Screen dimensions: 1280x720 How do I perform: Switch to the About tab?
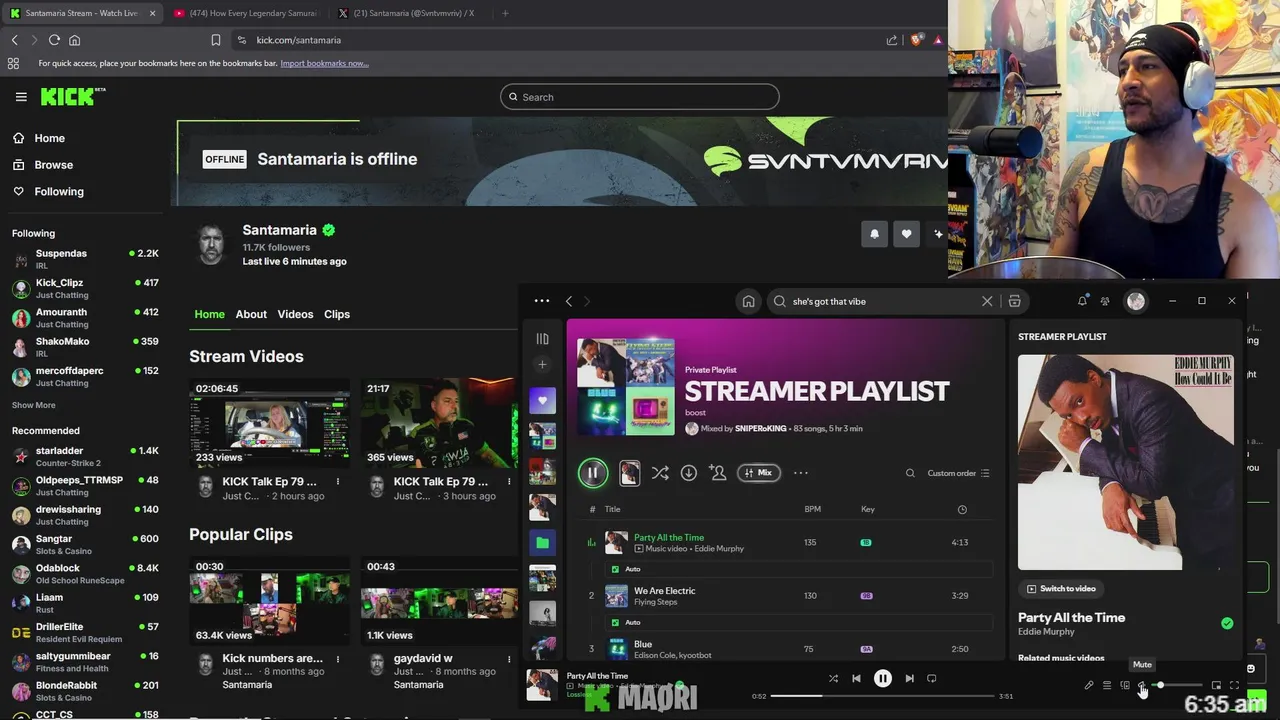pos(251,314)
